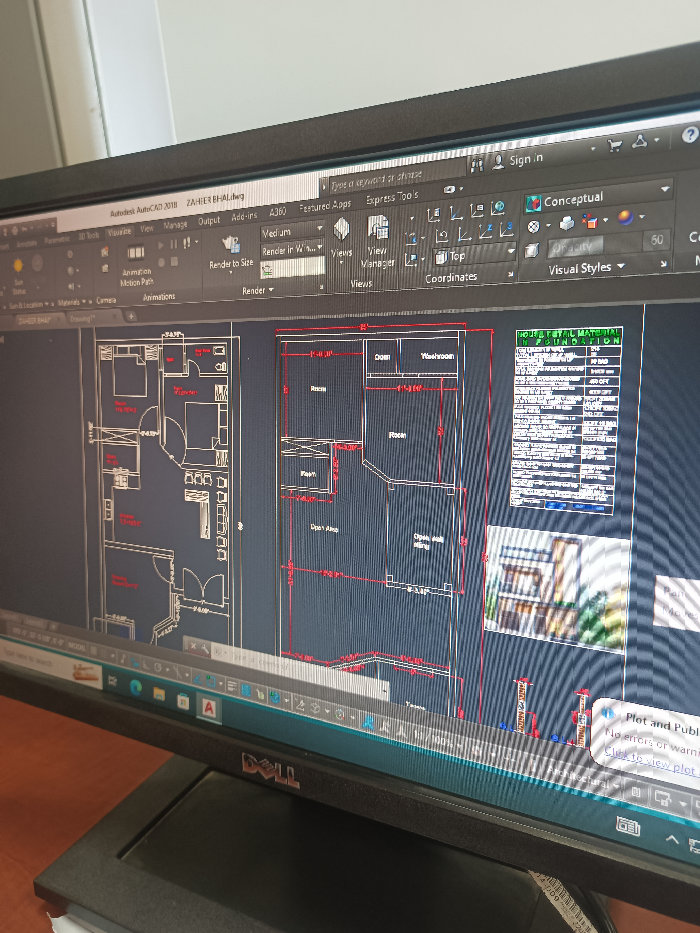
Task: Click the Windows taskbar search box
Action: (x=50, y=663)
